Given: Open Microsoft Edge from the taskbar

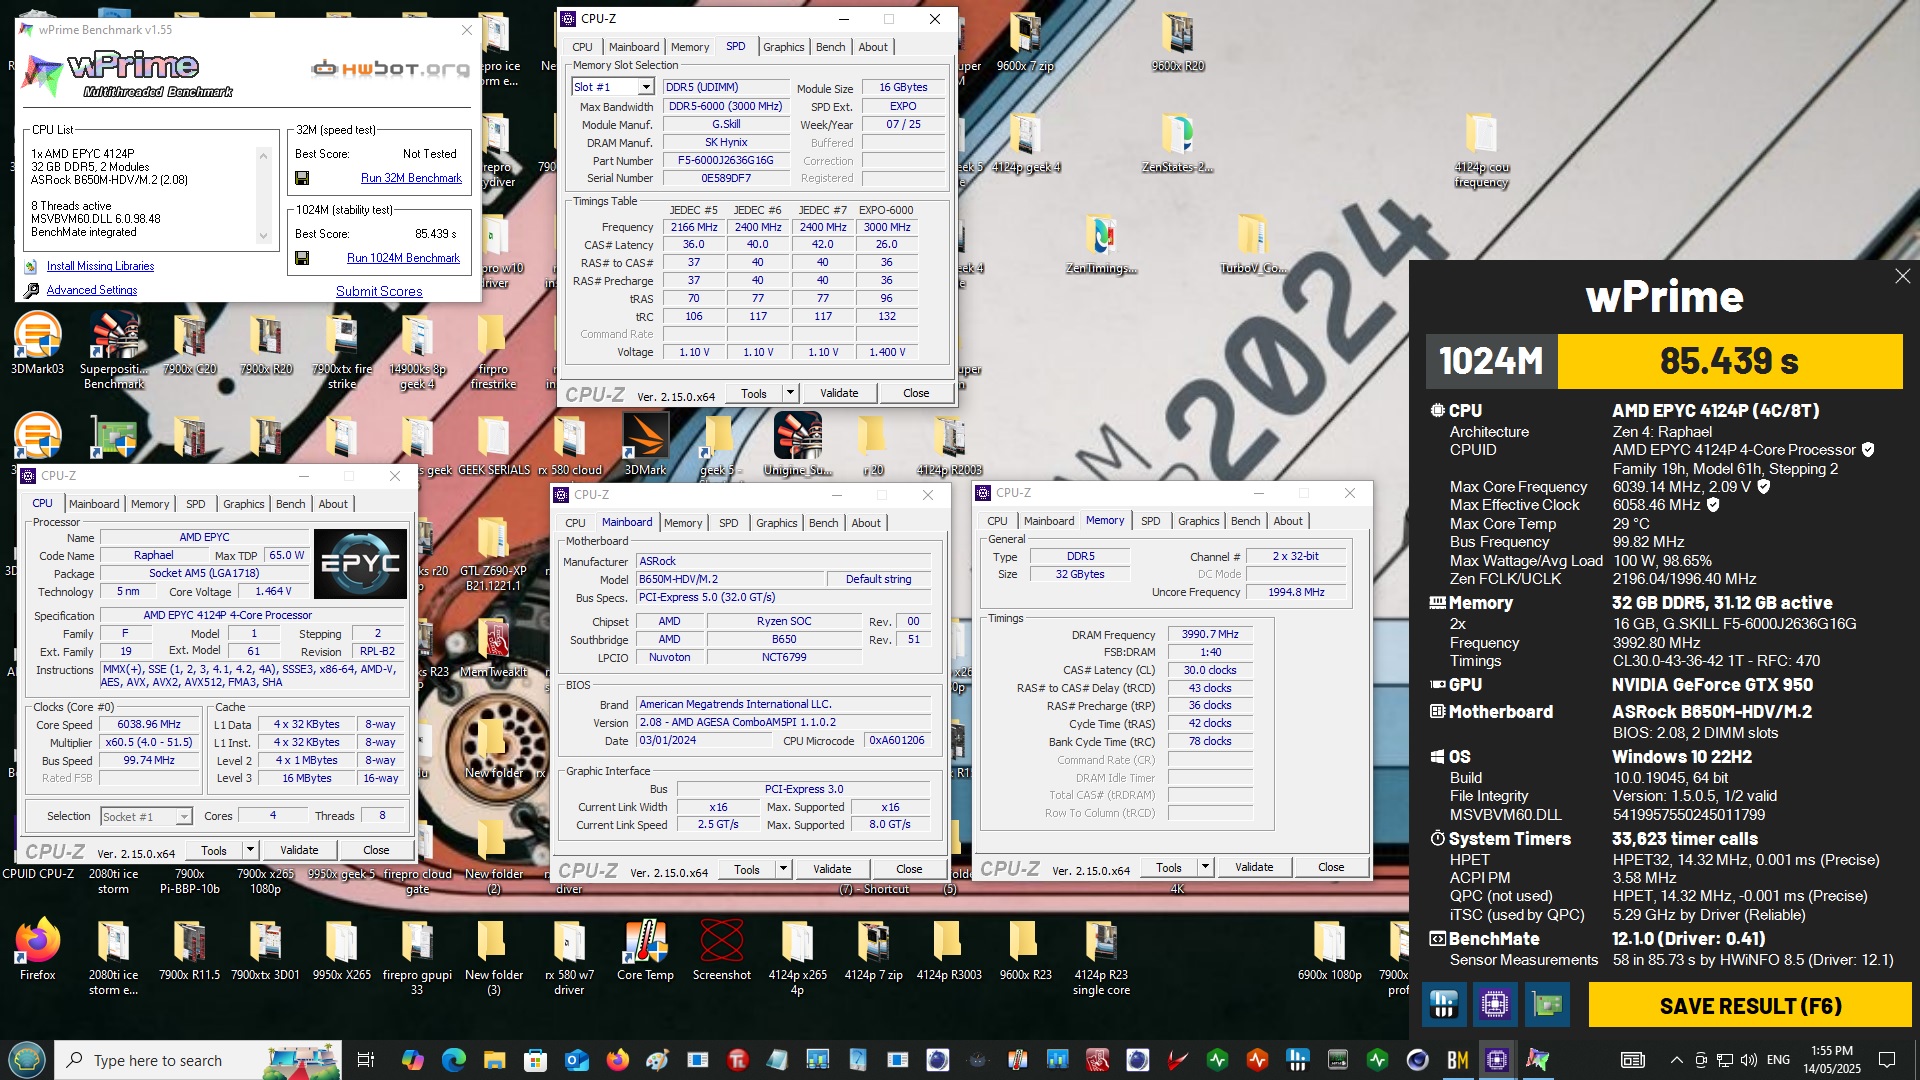Looking at the screenshot, I should 453,1060.
